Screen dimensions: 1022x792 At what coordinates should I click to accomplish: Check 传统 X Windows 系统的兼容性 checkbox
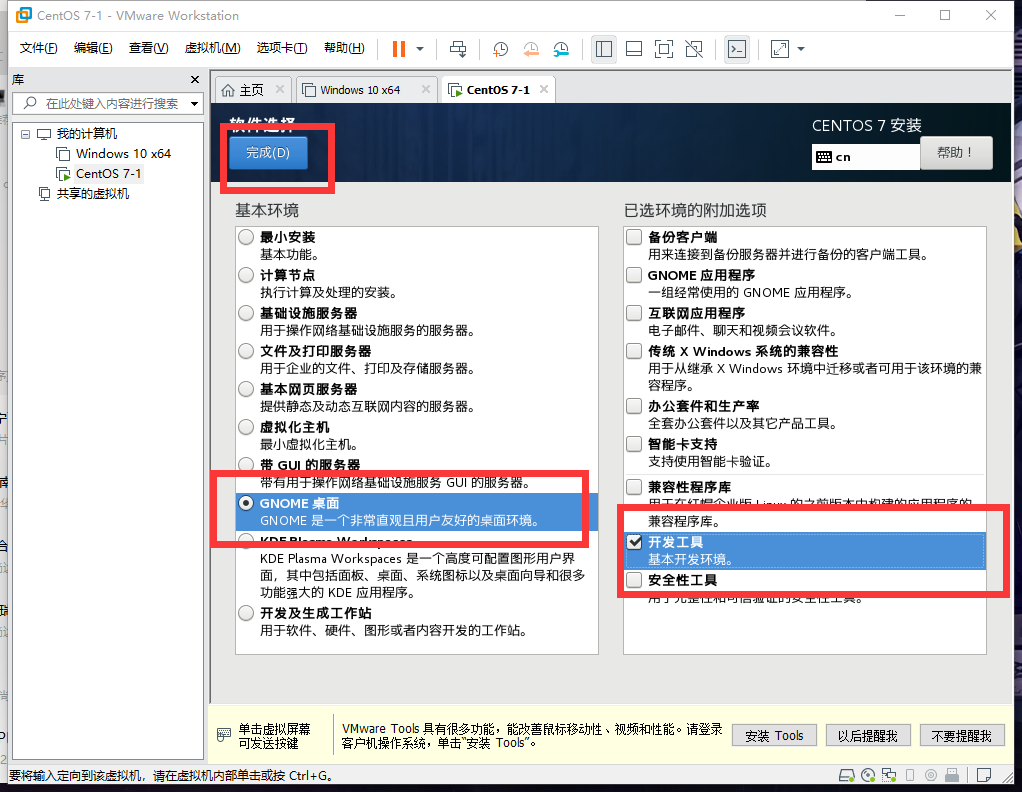(634, 351)
